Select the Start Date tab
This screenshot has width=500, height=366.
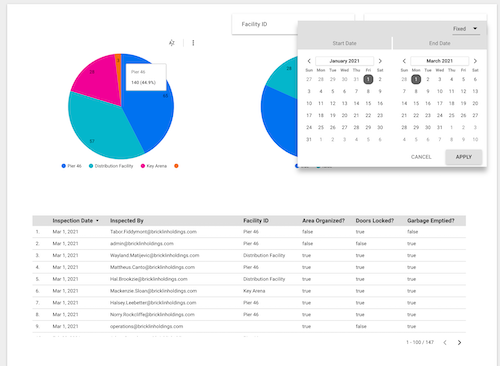(344, 43)
